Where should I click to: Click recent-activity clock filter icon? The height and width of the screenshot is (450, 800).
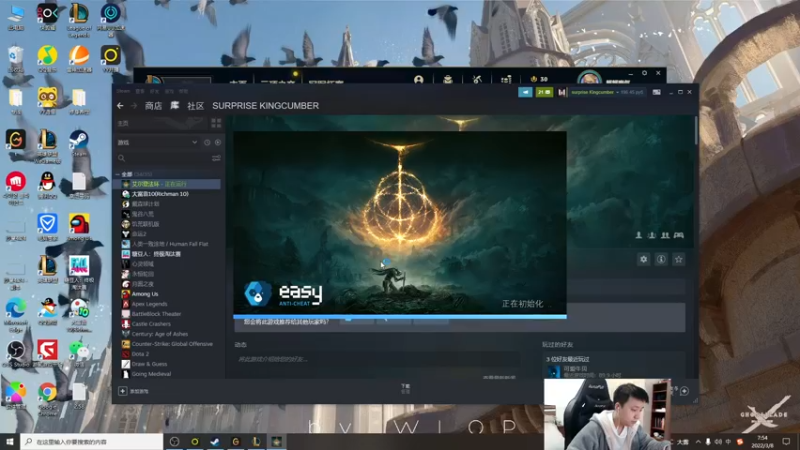[207, 142]
